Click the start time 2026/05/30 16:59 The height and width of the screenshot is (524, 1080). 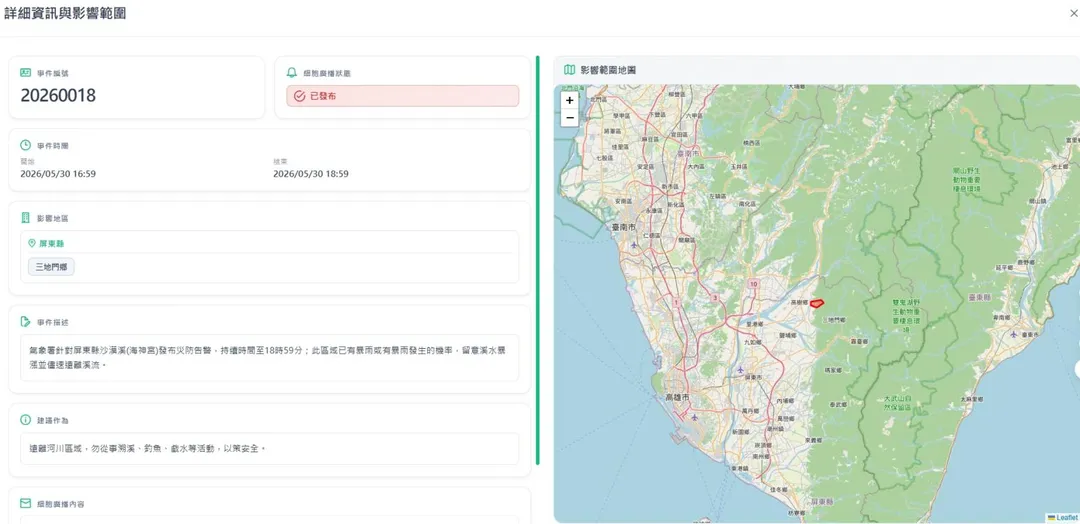click(58, 174)
